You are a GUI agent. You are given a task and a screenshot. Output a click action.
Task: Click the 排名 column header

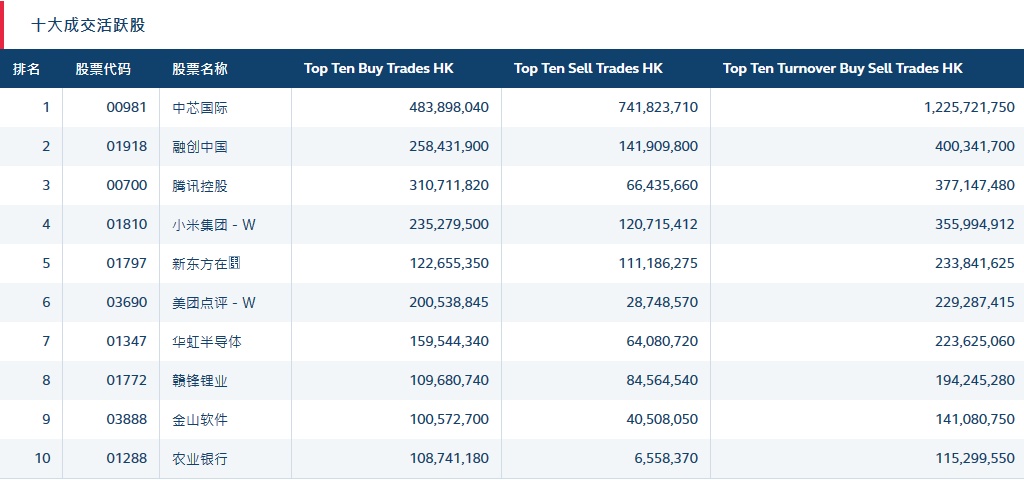point(27,69)
